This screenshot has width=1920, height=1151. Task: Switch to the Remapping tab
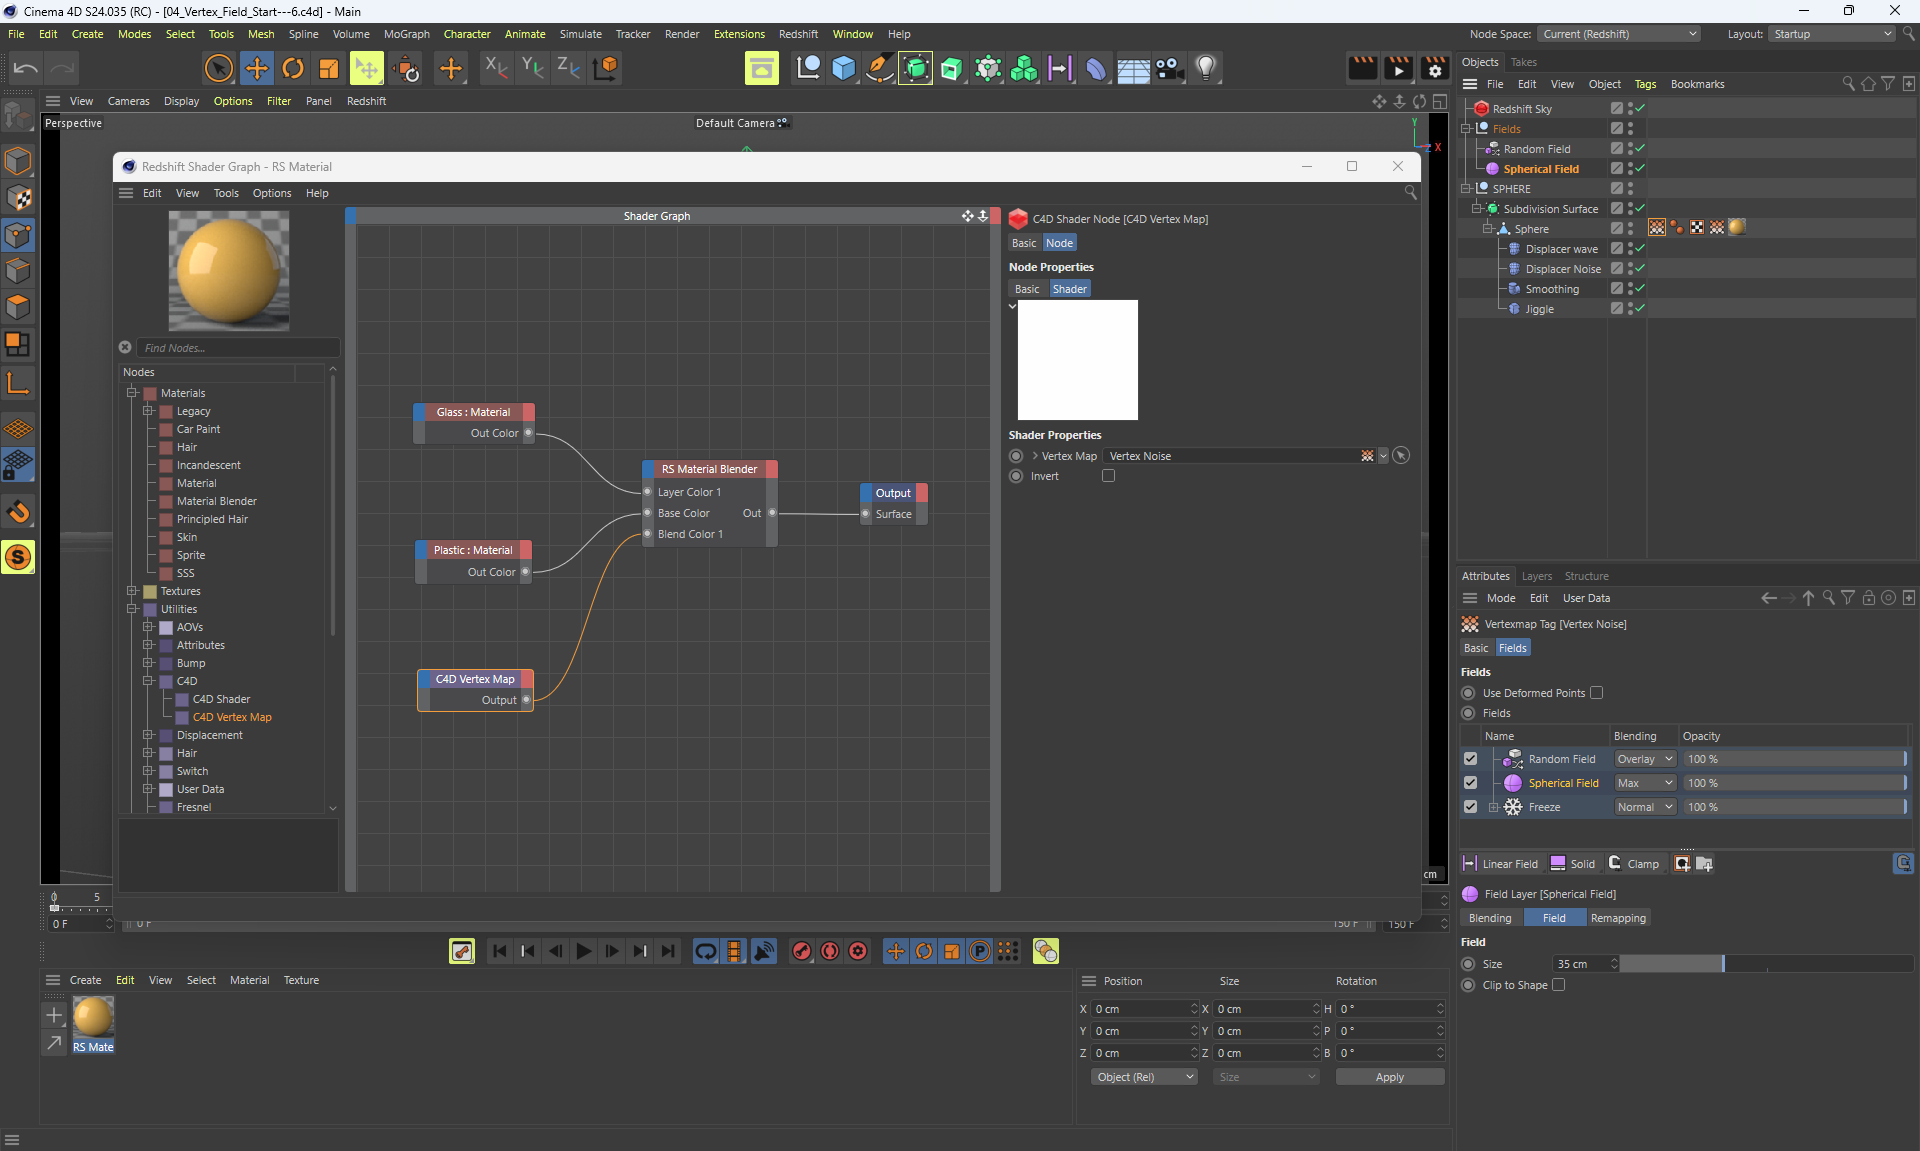click(x=1617, y=918)
